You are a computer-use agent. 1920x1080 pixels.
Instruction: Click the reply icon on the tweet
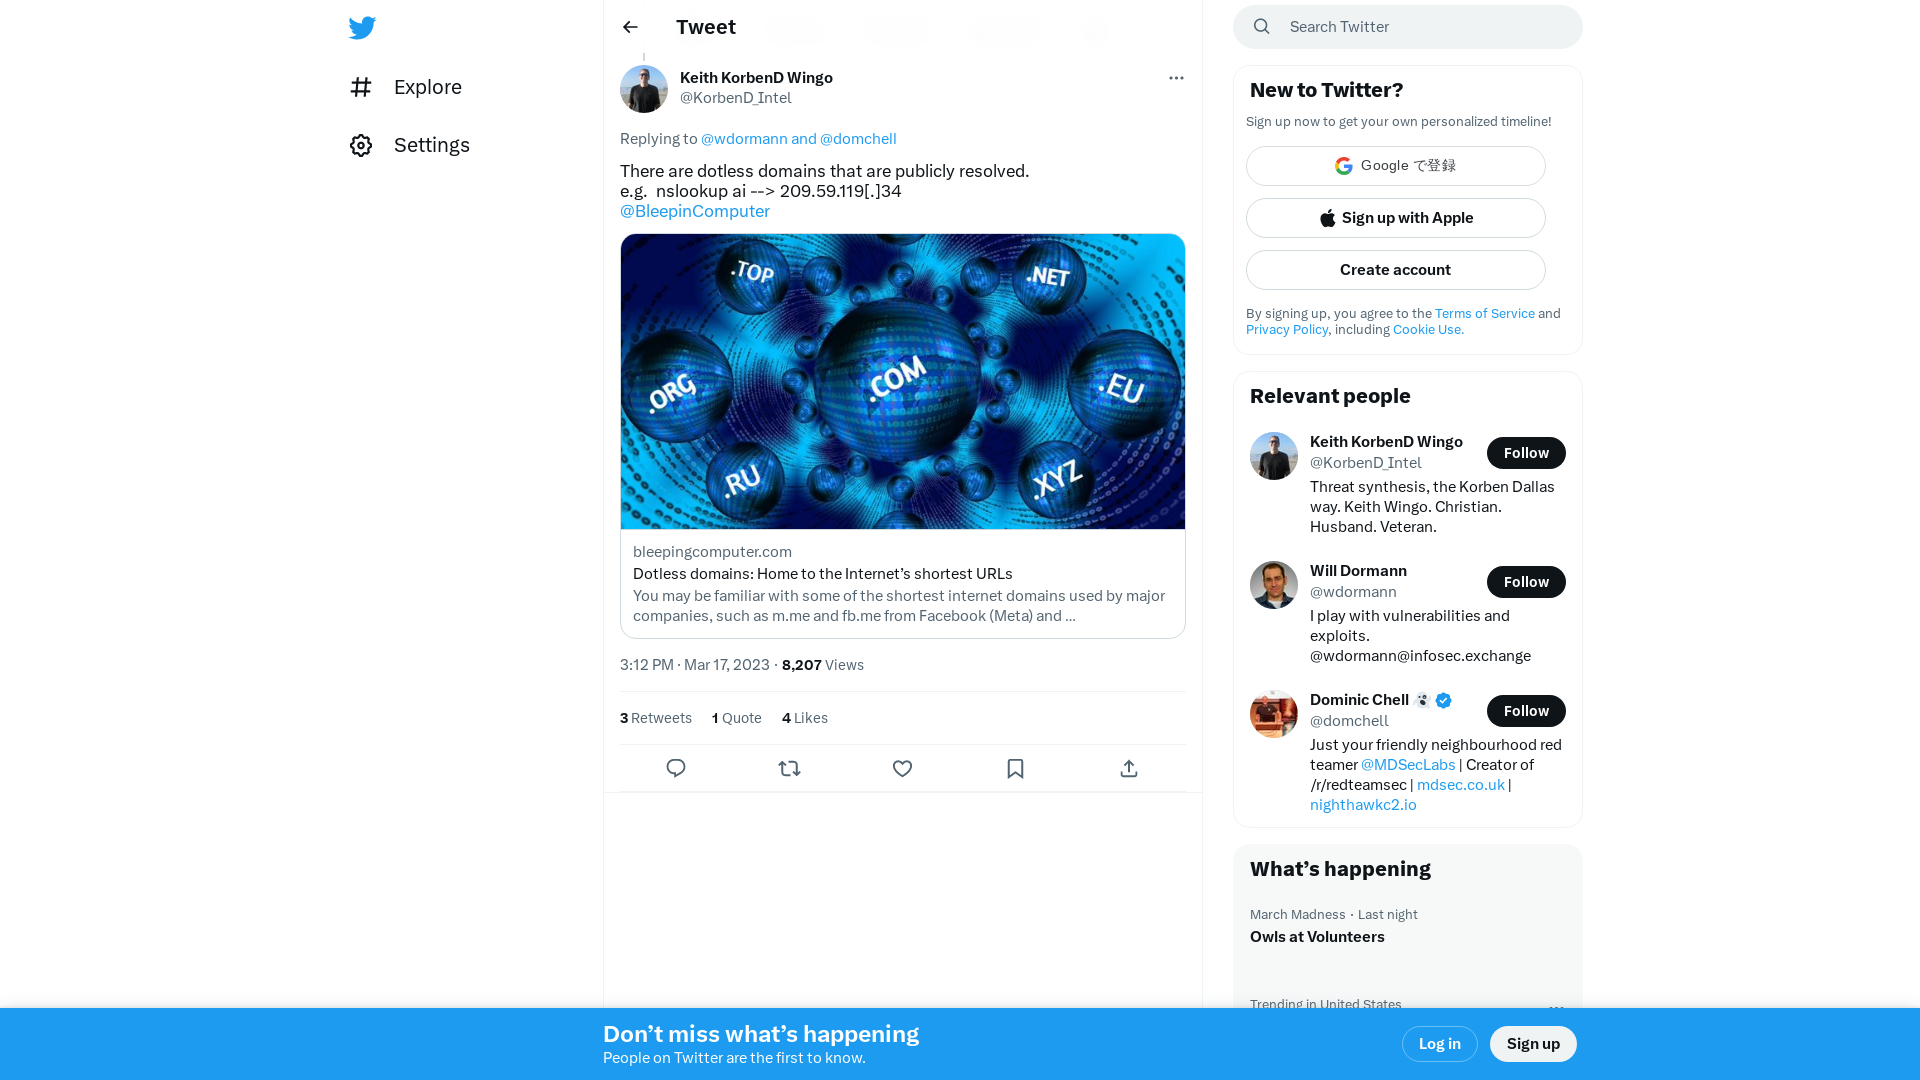(x=676, y=767)
